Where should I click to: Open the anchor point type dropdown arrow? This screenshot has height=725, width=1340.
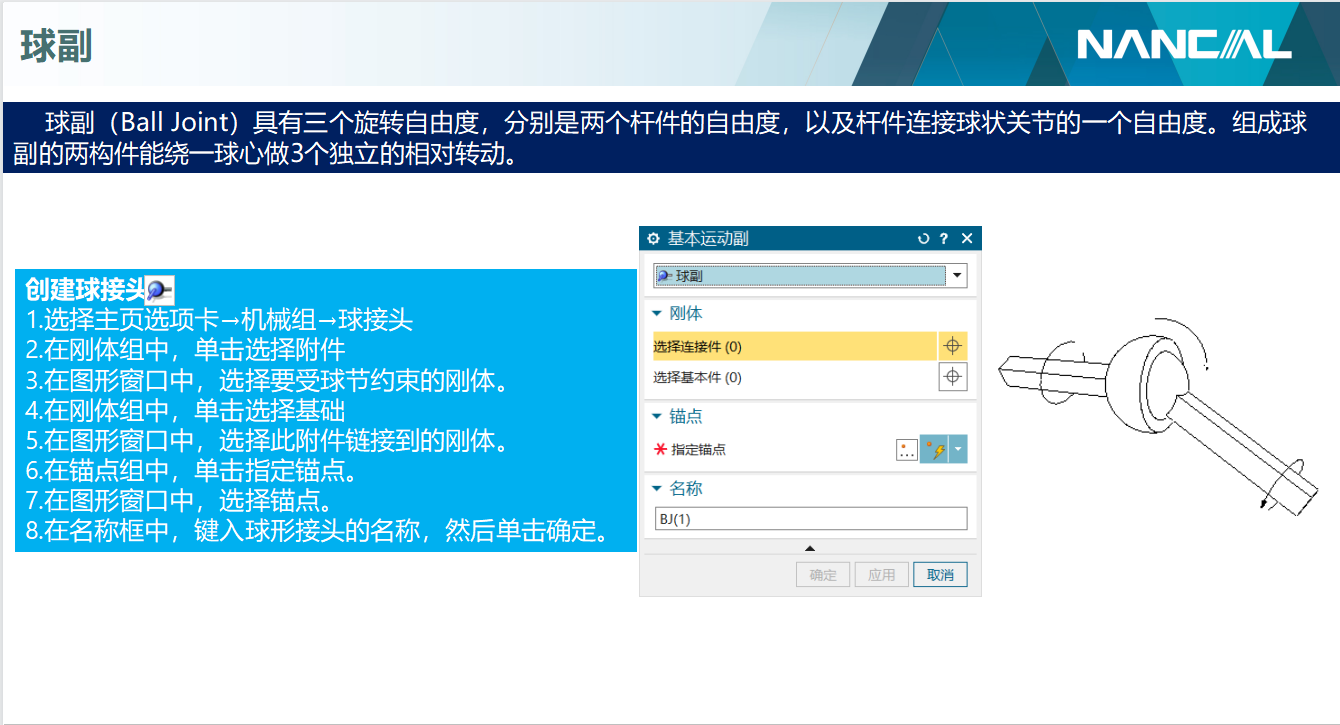959,450
